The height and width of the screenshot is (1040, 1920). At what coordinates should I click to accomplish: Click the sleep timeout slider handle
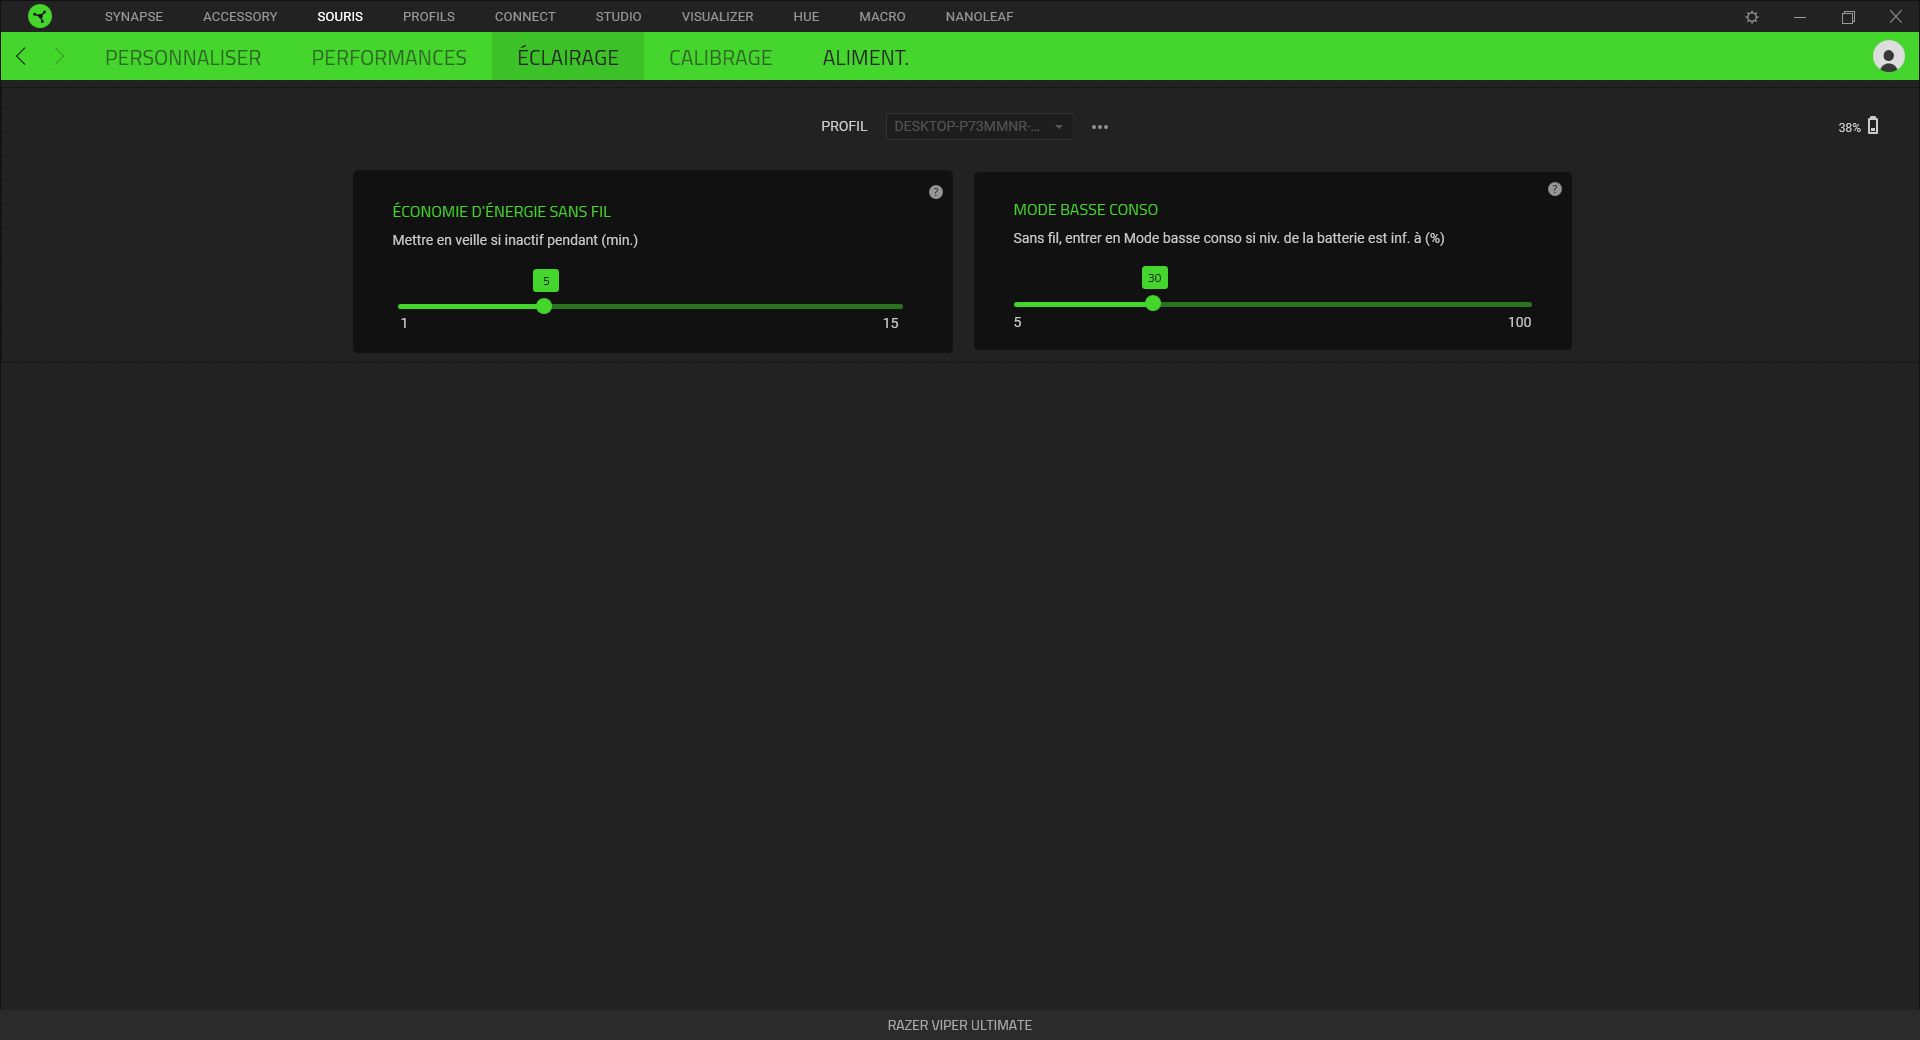pyautogui.click(x=544, y=306)
